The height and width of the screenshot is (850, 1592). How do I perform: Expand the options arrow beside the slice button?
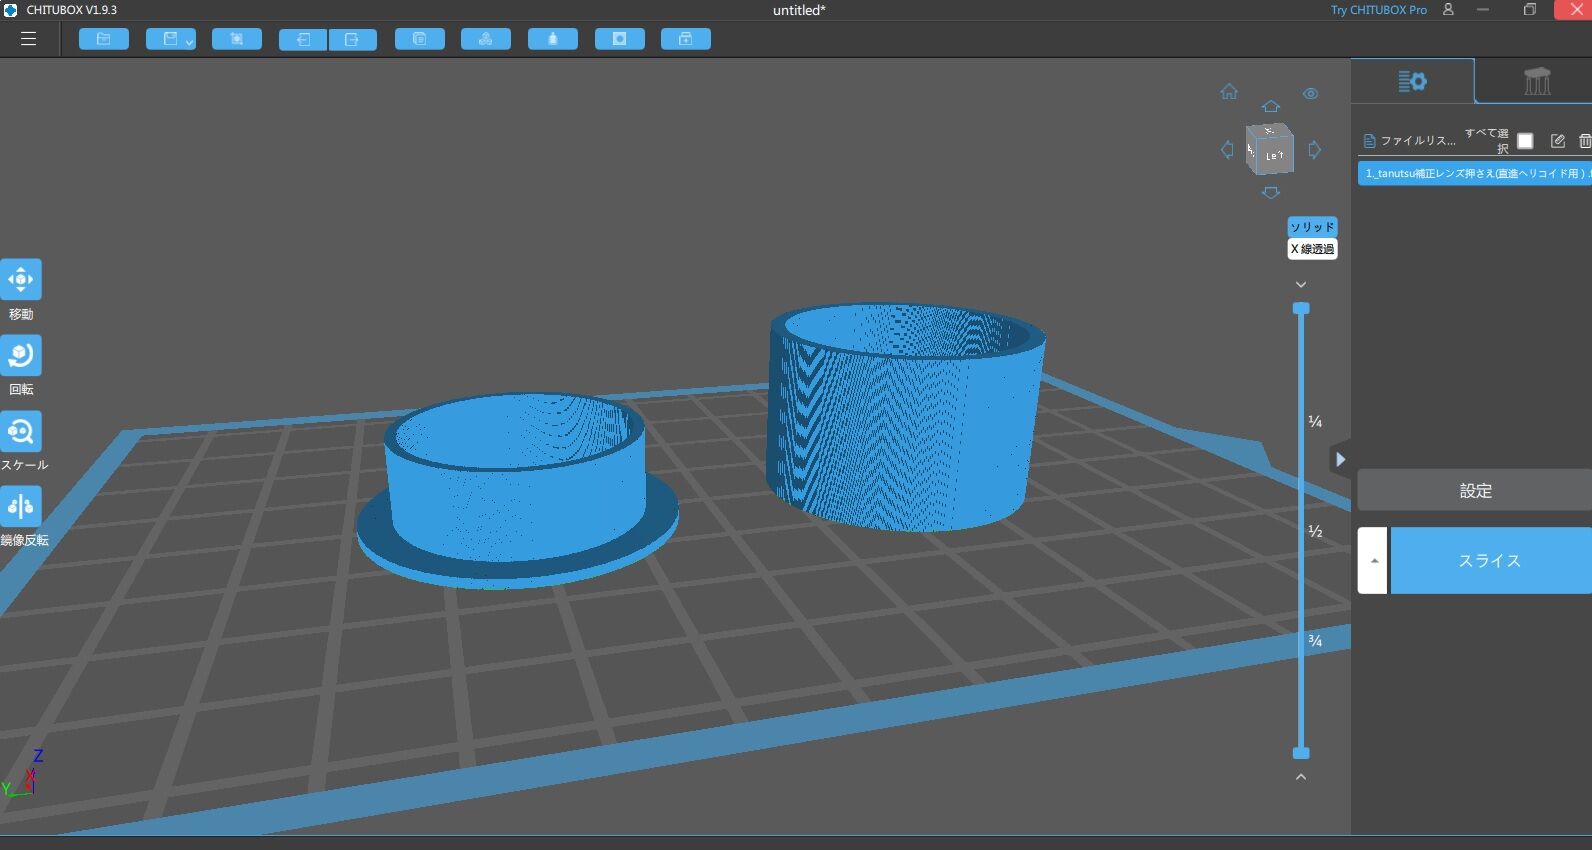pos(1373,561)
